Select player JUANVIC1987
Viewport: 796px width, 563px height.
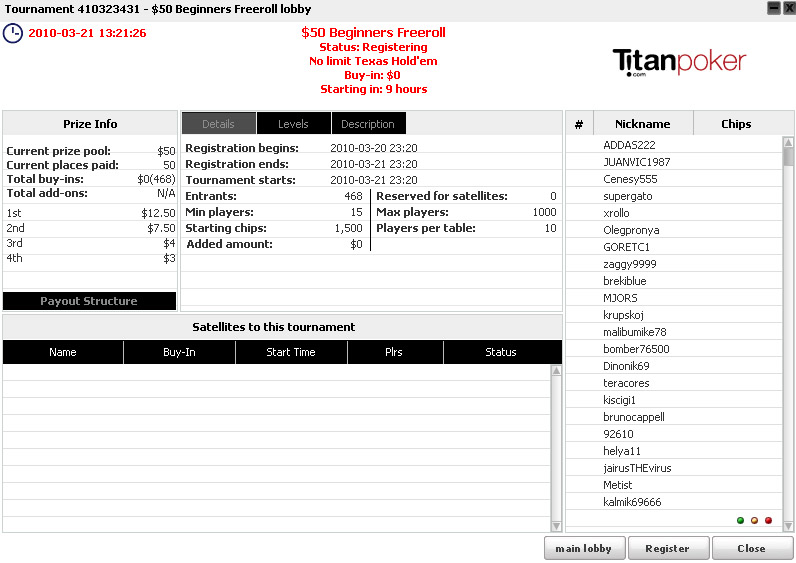point(674,162)
